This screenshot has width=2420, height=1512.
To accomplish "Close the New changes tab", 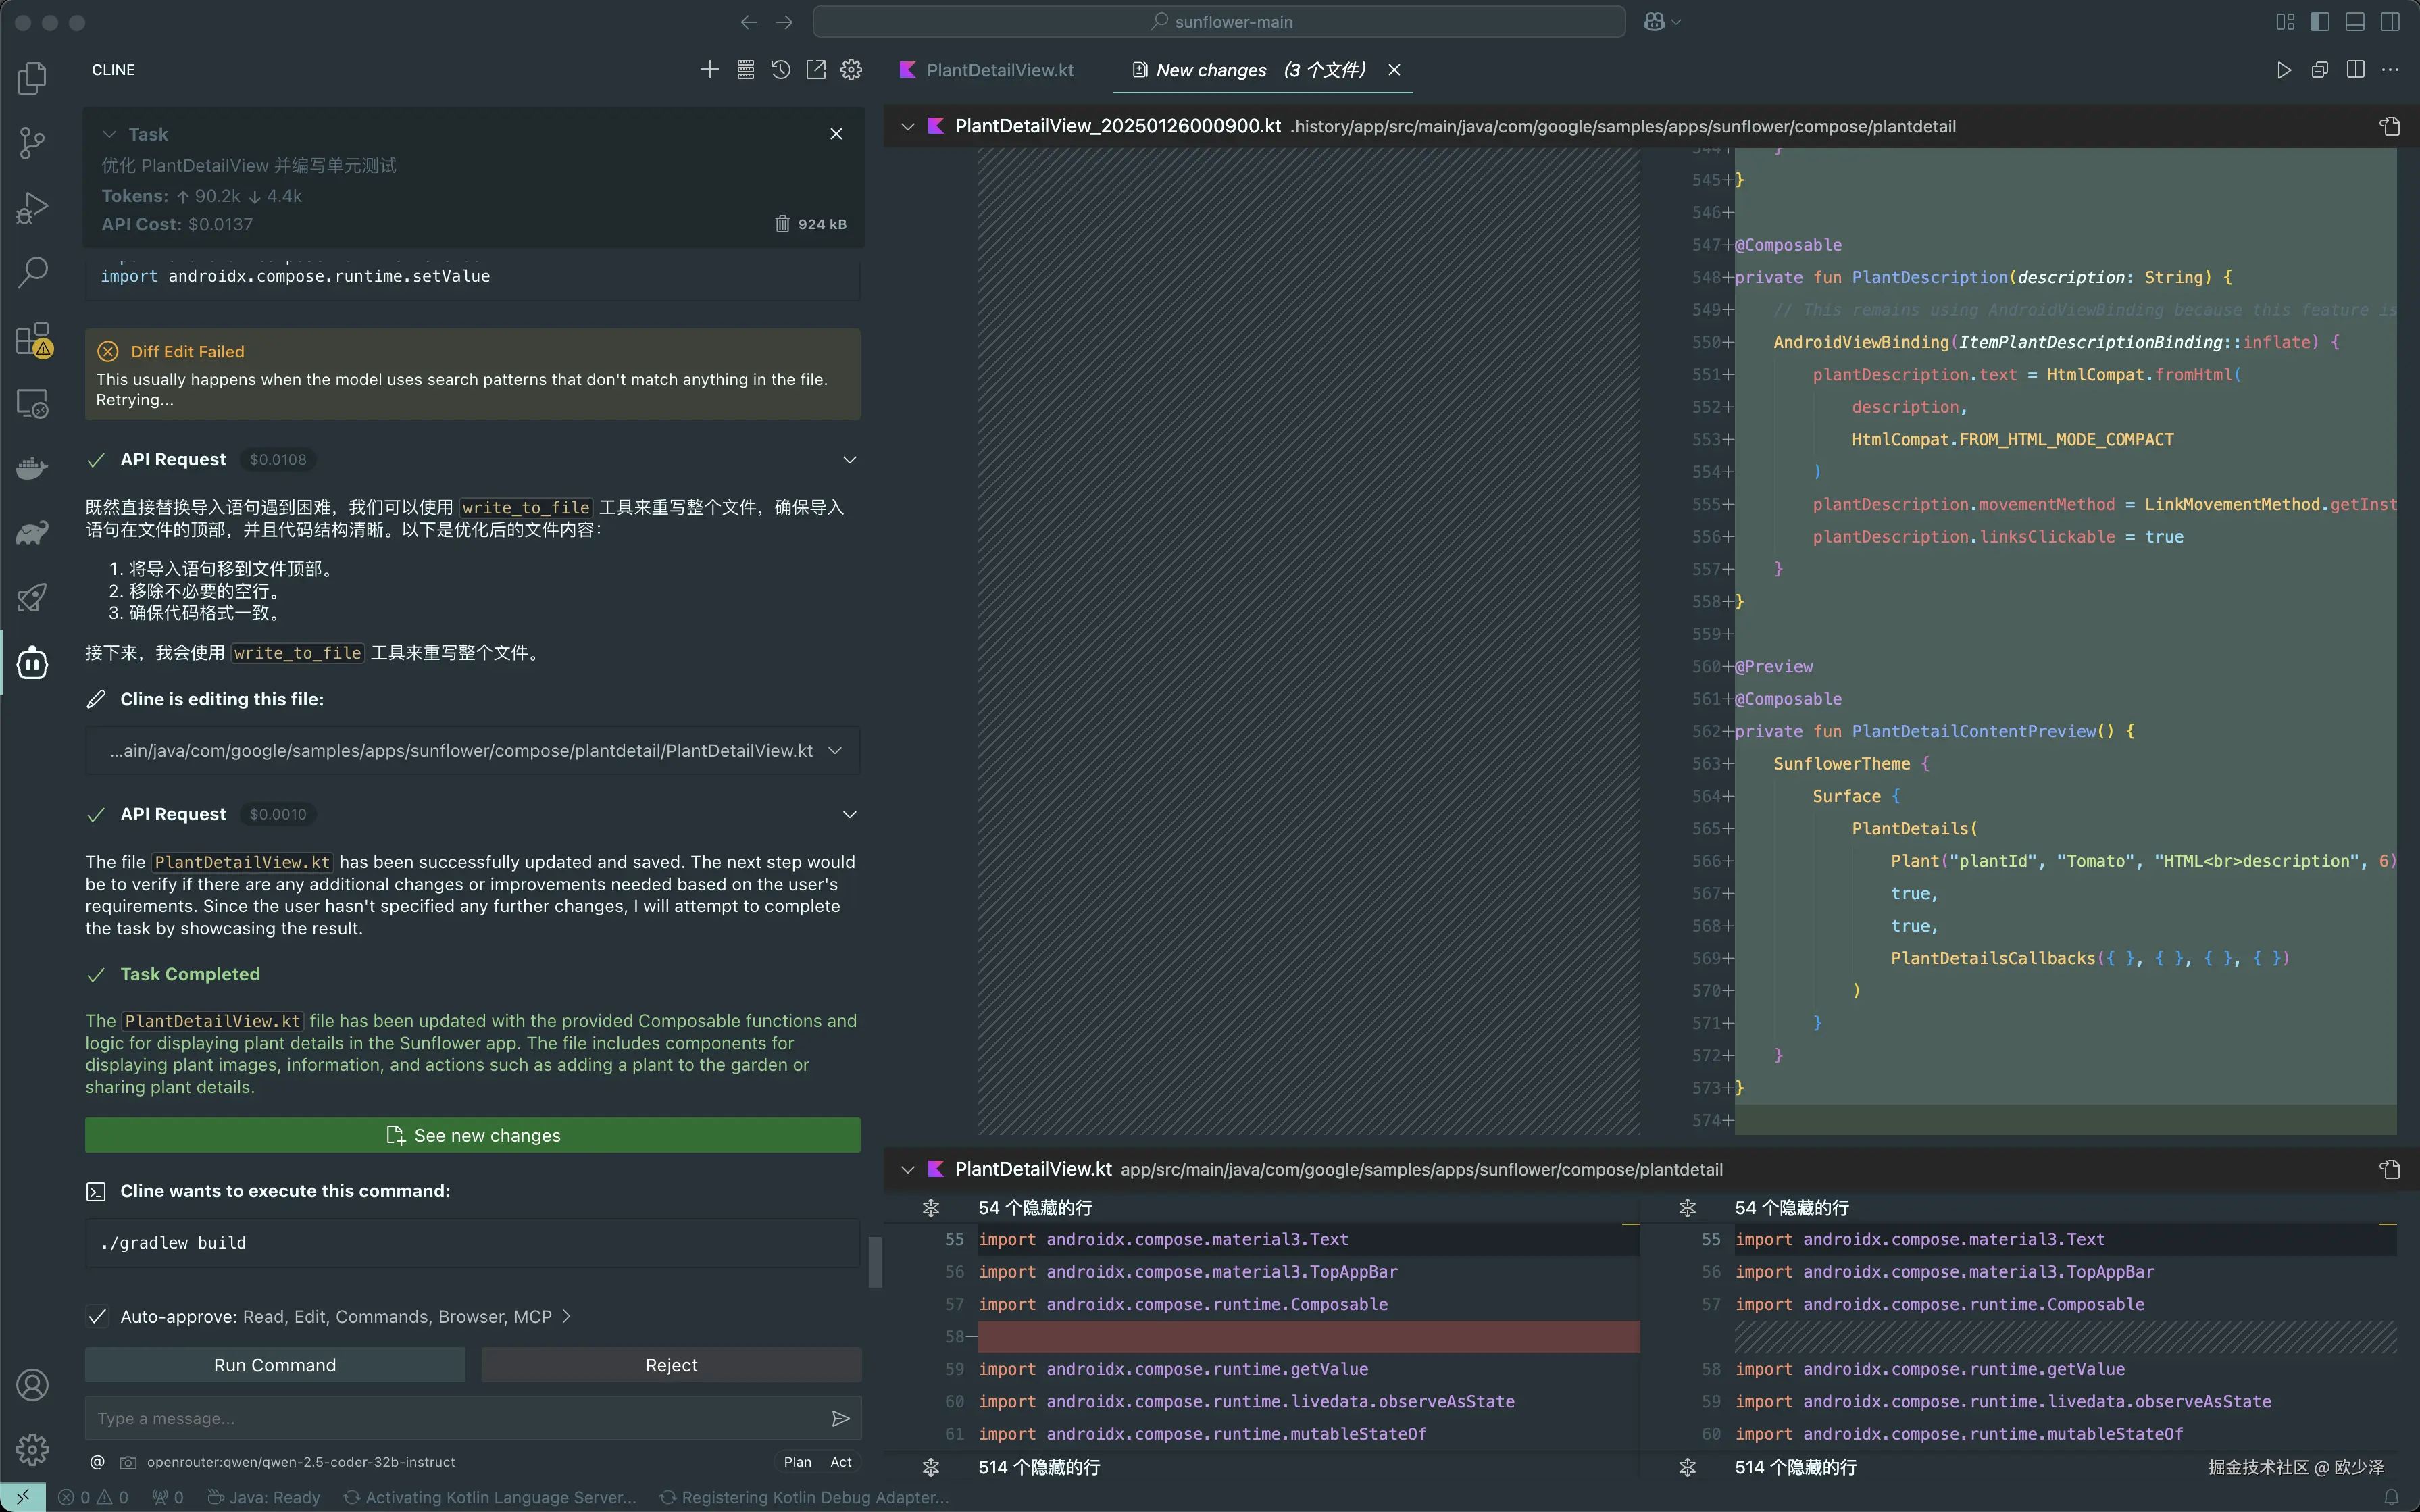I will pos(1394,70).
